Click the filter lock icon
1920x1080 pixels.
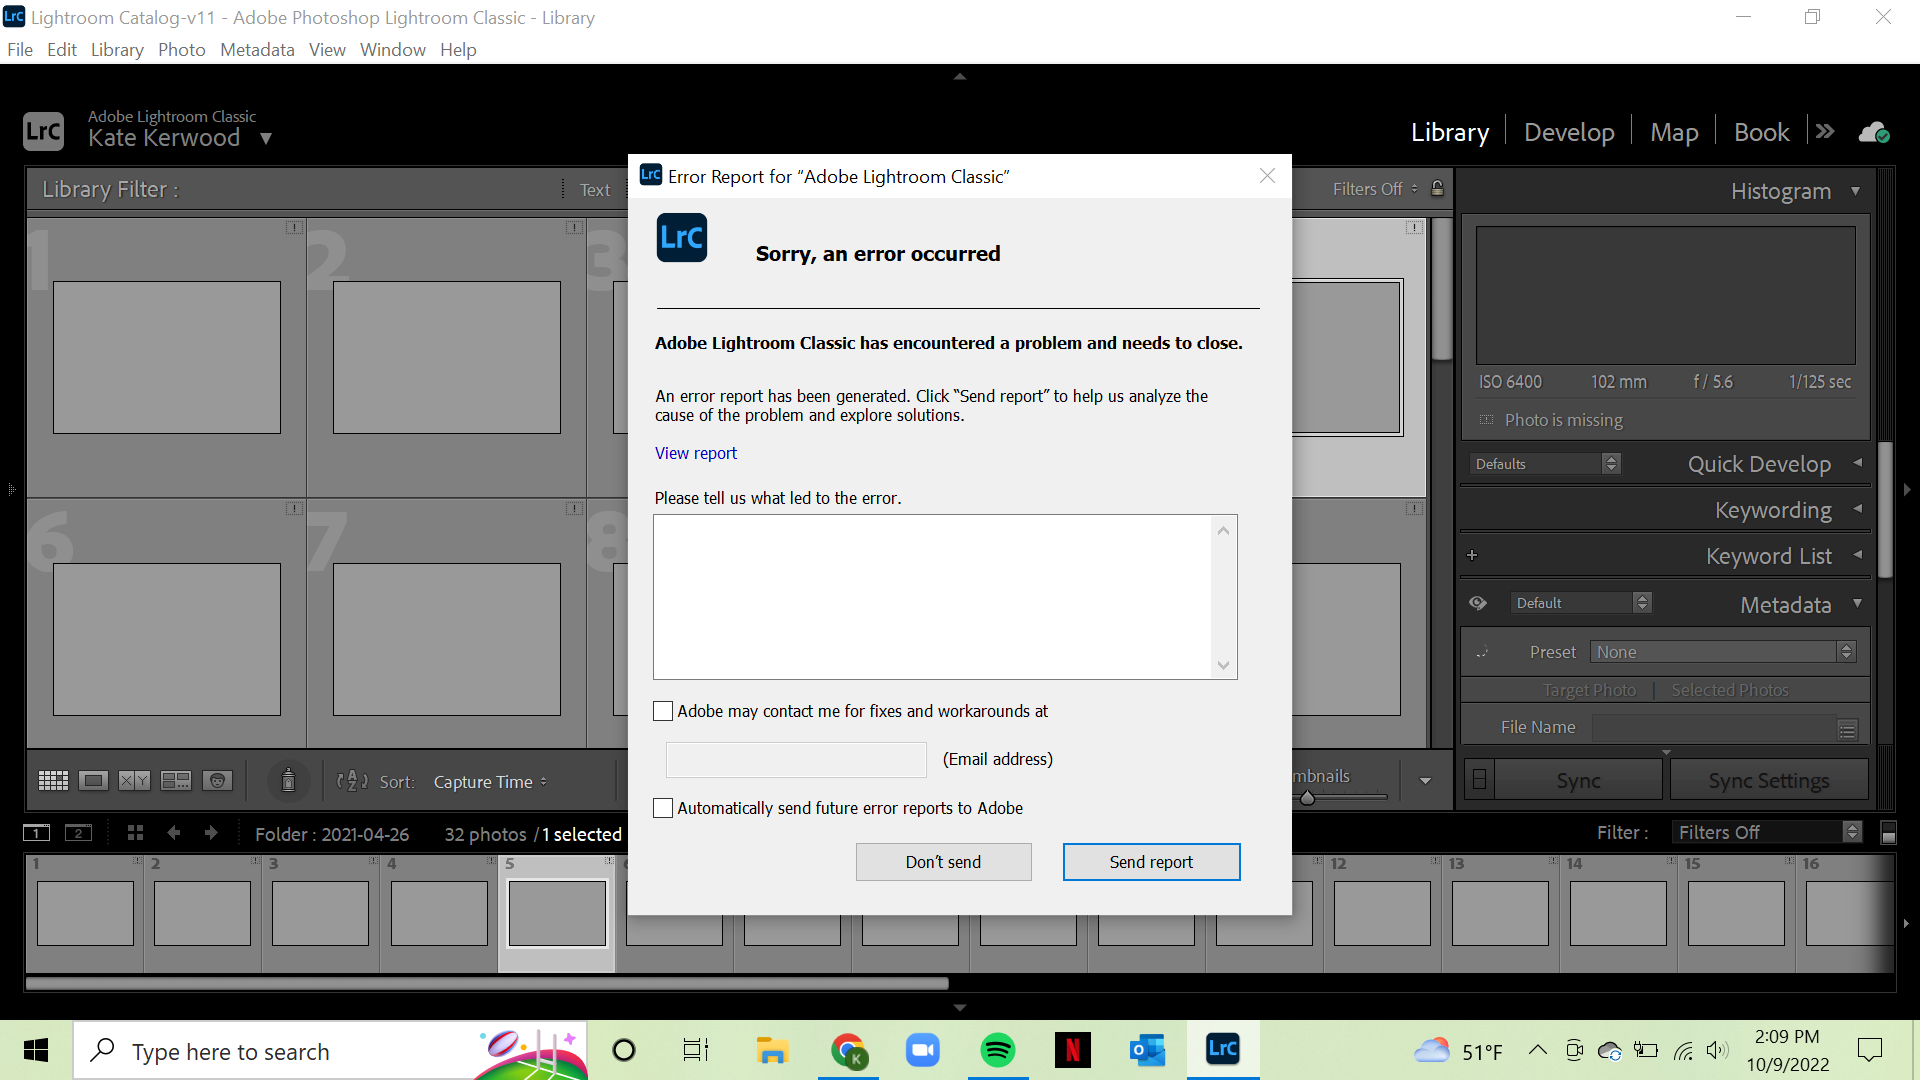(1437, 189)
